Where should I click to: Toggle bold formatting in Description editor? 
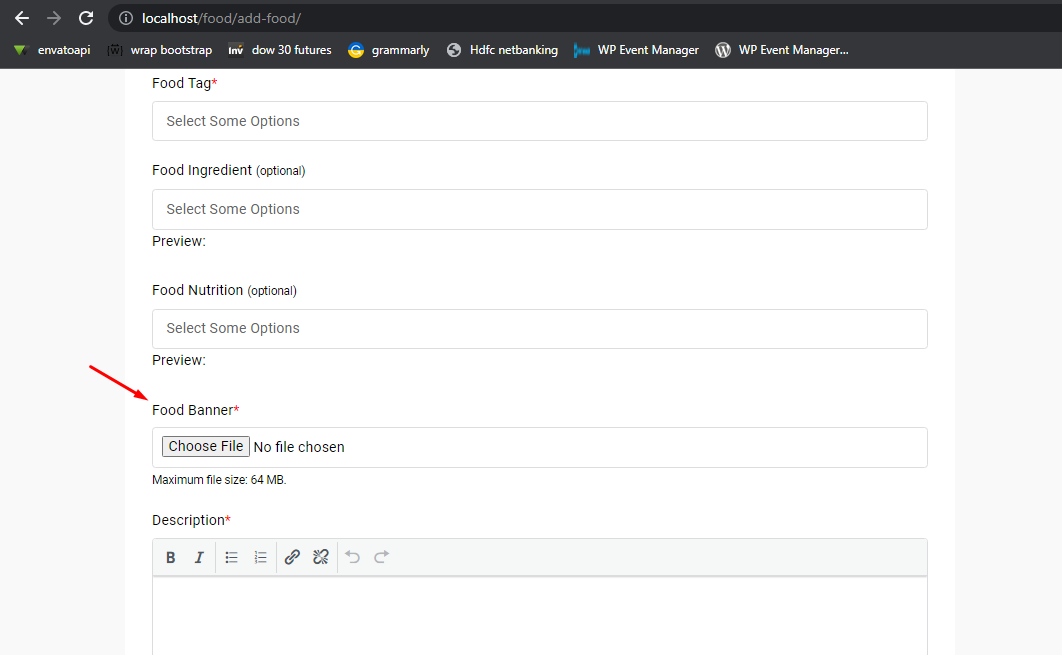tap(171, 557)
